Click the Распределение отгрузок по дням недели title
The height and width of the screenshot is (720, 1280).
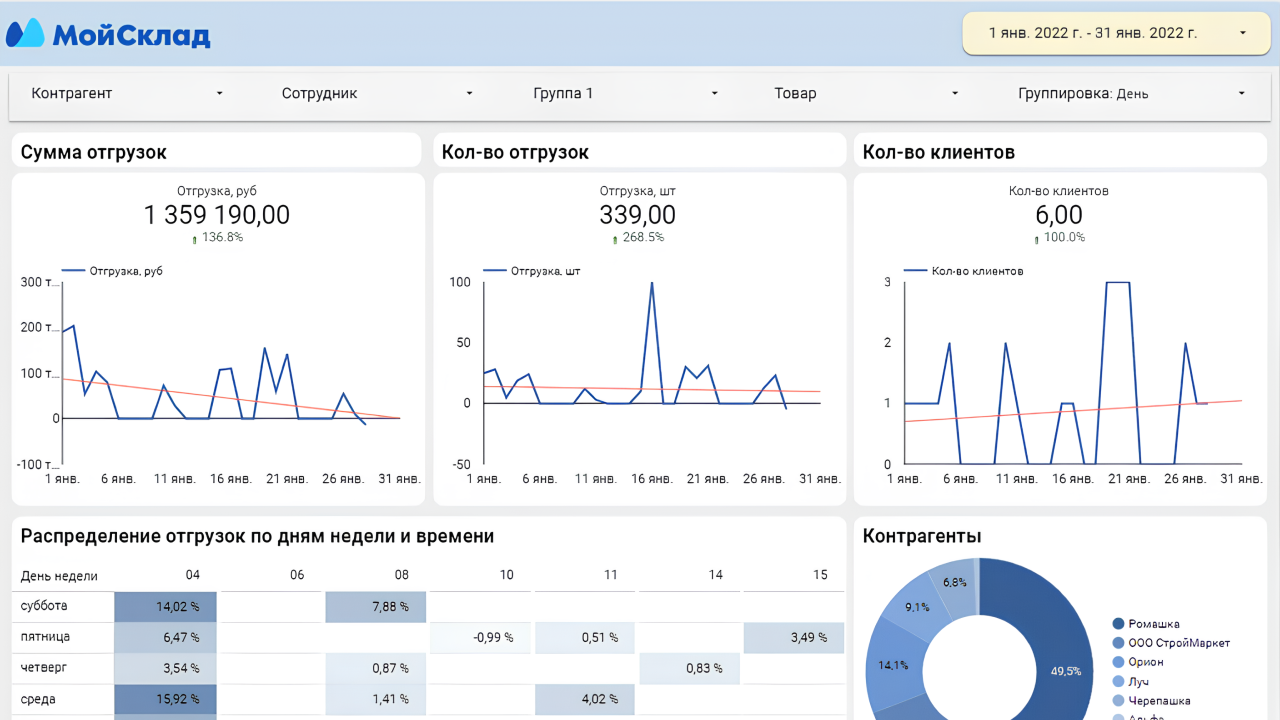tap(258, 536)
